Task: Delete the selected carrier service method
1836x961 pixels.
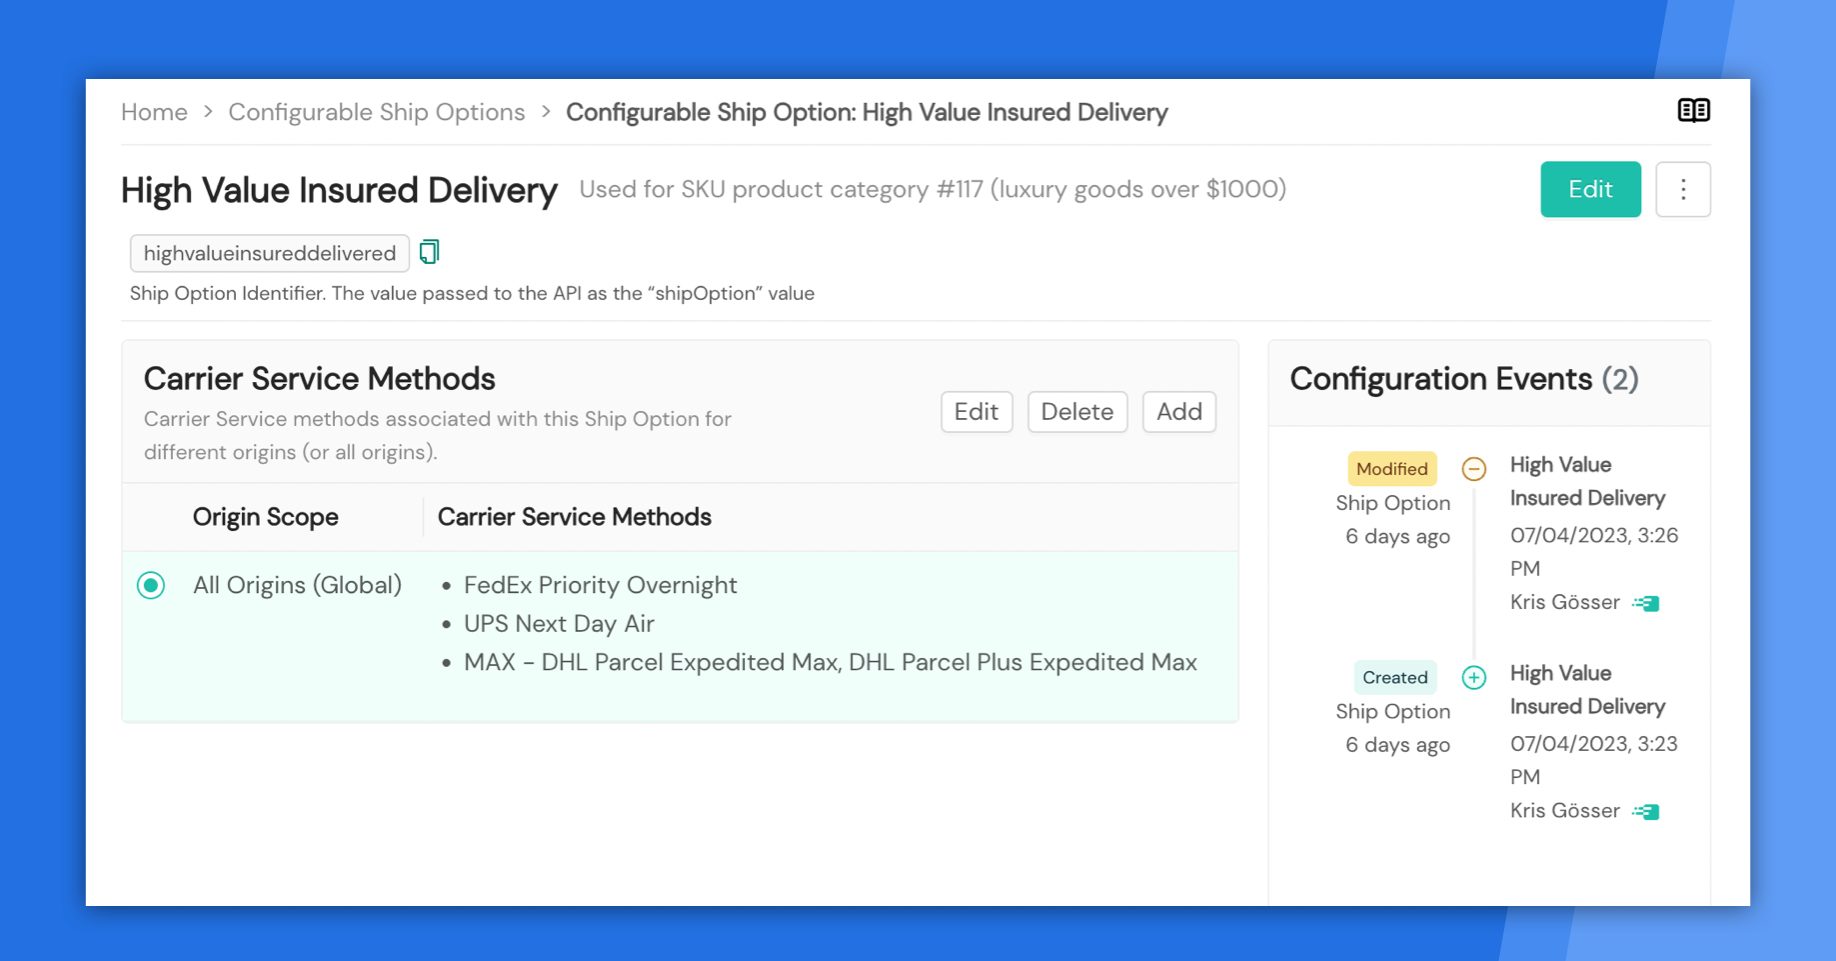Action: 1077,412
